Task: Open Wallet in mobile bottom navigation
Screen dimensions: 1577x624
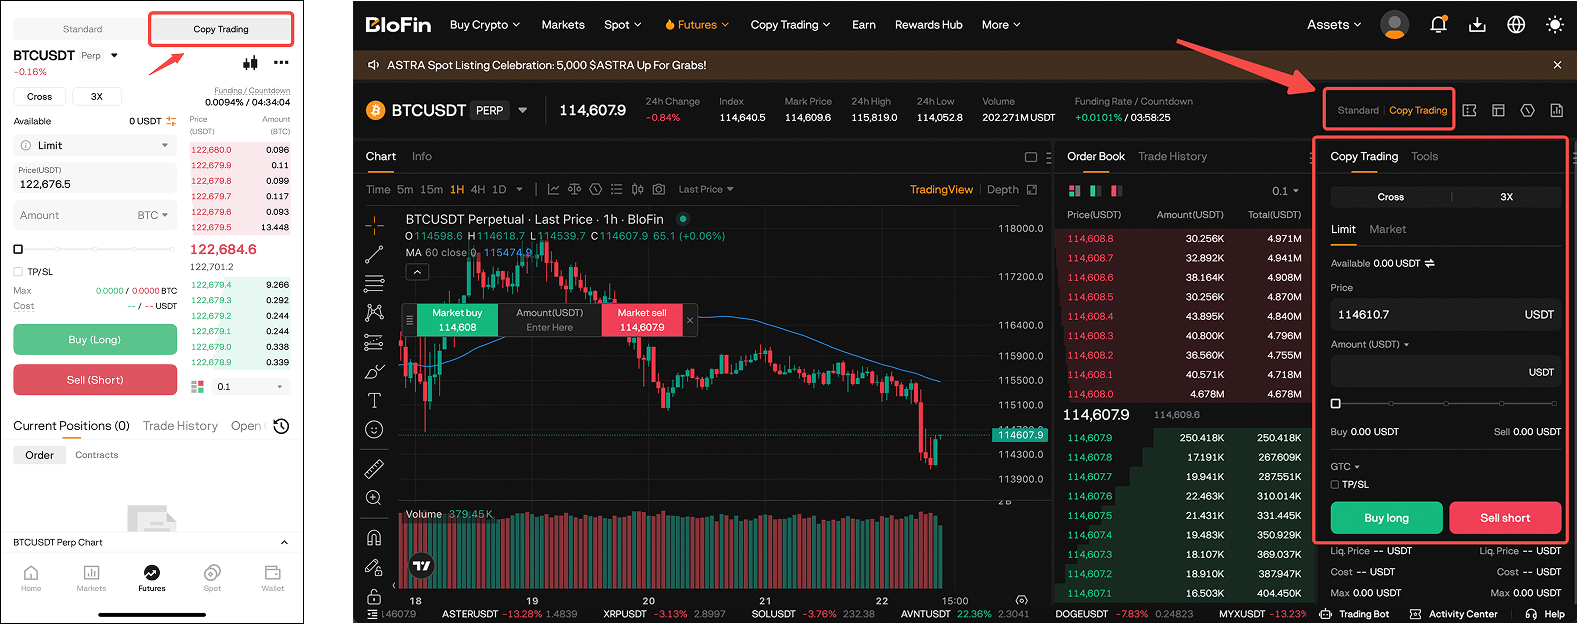Action: click(273, 577)
